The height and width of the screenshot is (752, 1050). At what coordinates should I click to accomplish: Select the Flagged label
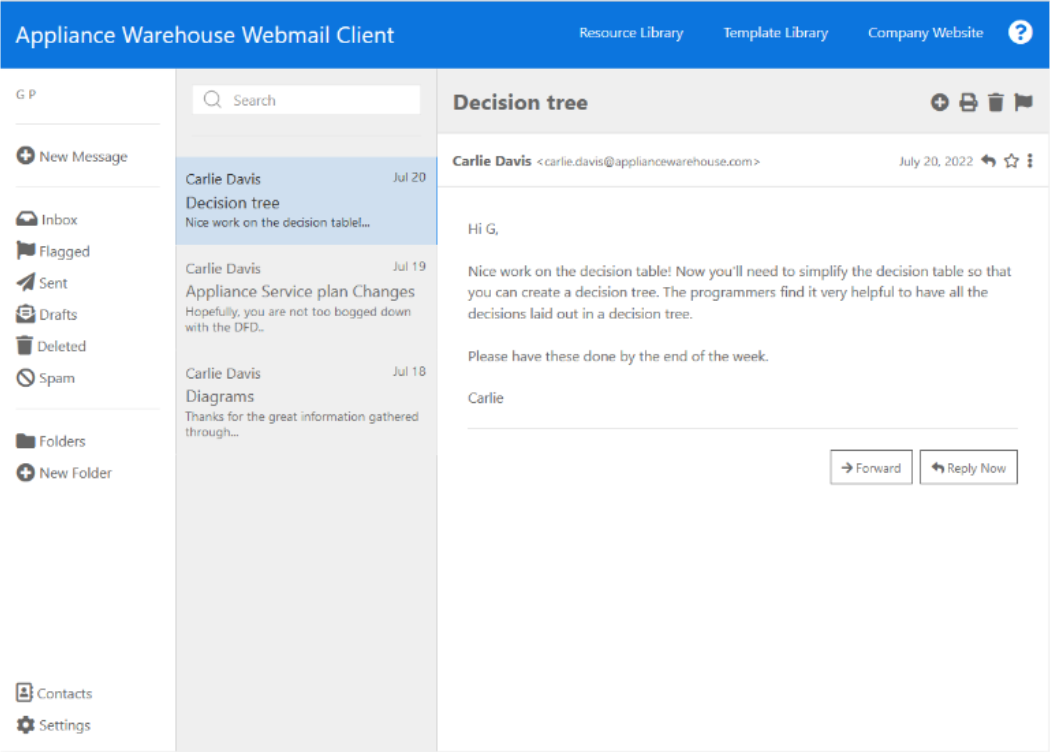(64, 251)
